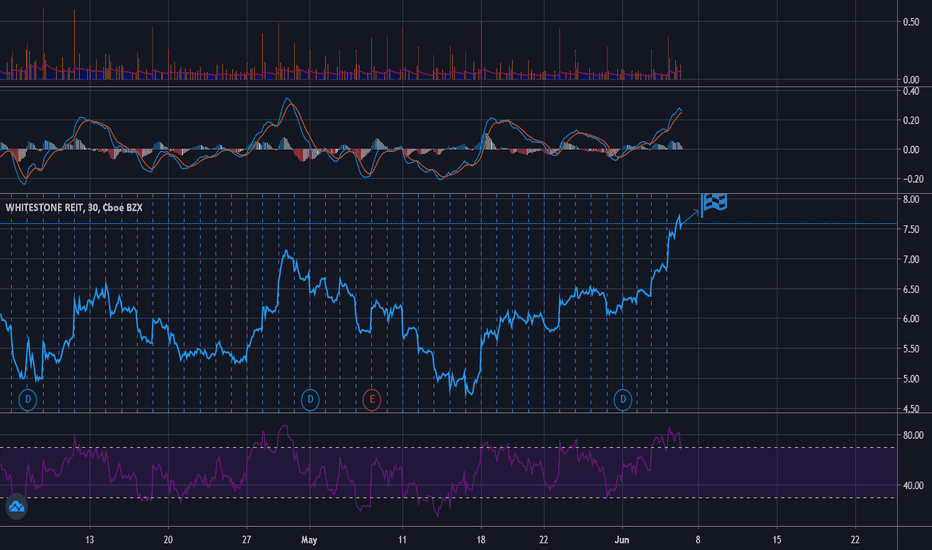Viewport: 932px width, 550px height.
Task: Click the RSI 80.00 axis label
Action: click(913, 435)
